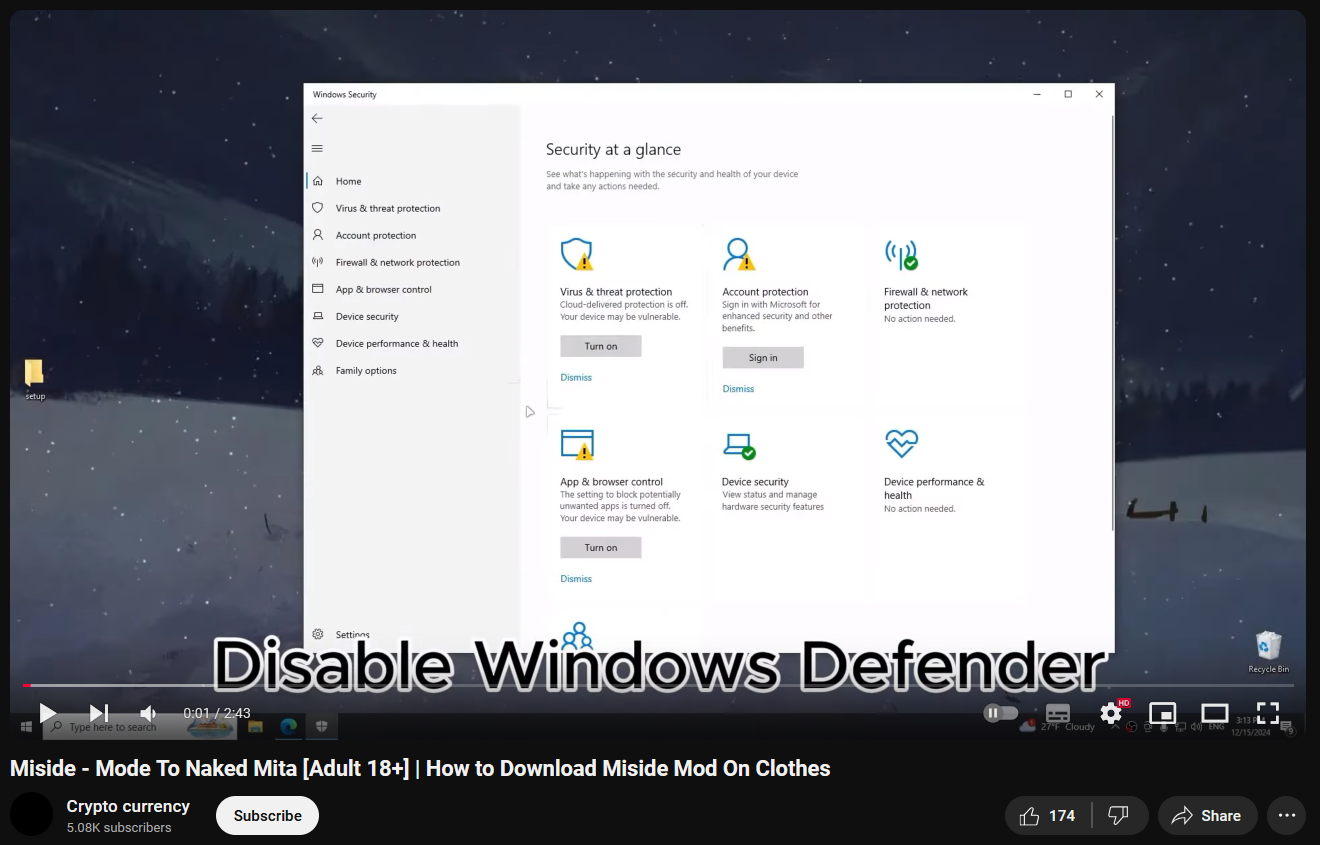The width and height of the screenshot is (1320, 845).
Task: Skip to the next video
Action: 98,713
